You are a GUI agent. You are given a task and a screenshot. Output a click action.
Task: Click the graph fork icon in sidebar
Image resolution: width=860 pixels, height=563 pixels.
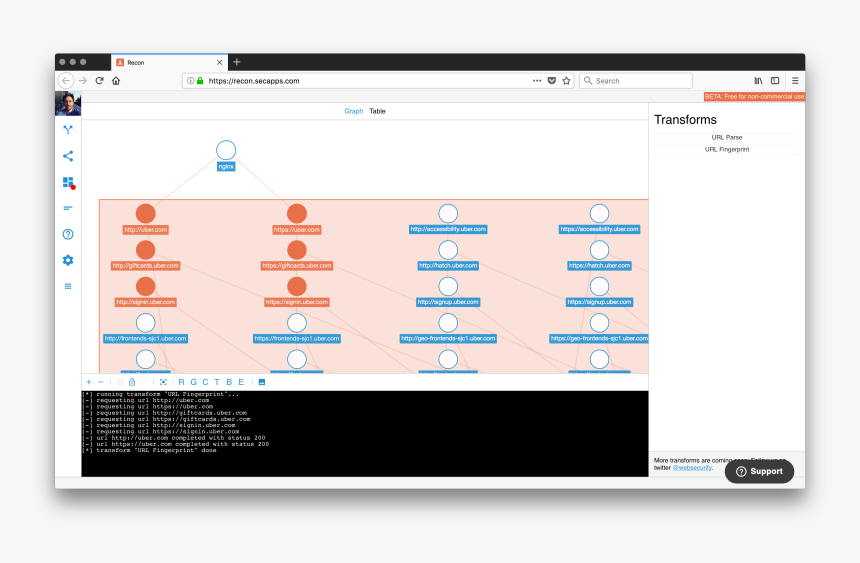[68, 129]
